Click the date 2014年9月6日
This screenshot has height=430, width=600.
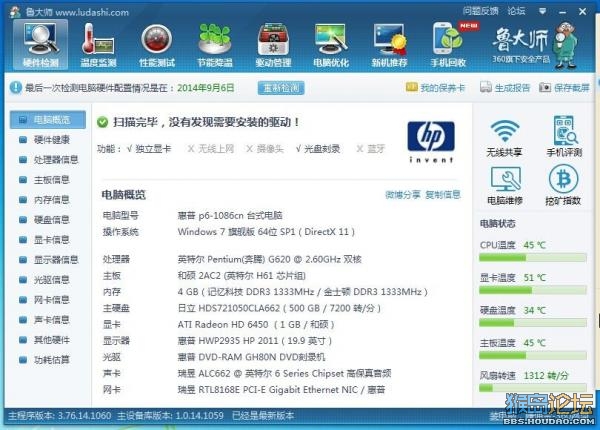(205, 88)
